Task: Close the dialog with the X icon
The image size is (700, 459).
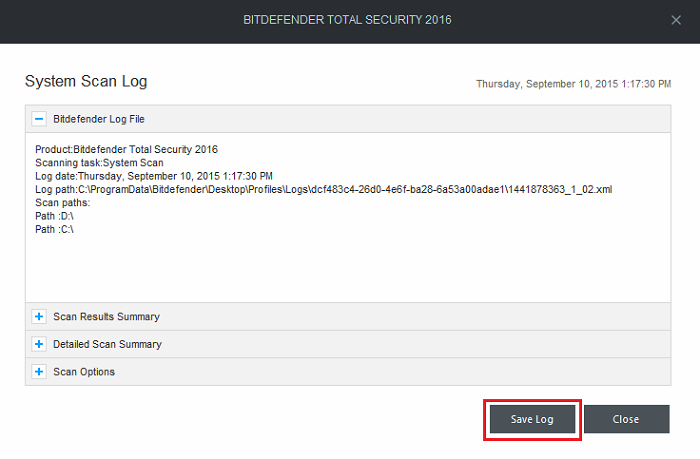Action: 676,20
